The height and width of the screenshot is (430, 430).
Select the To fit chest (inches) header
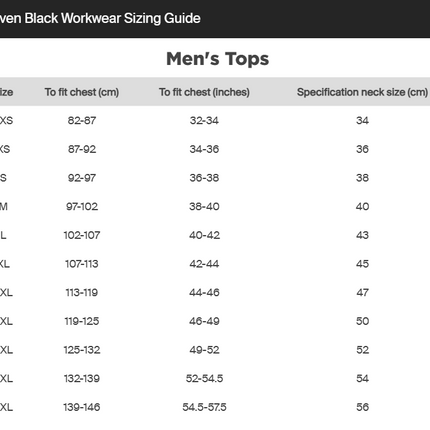tap(204, 92)
